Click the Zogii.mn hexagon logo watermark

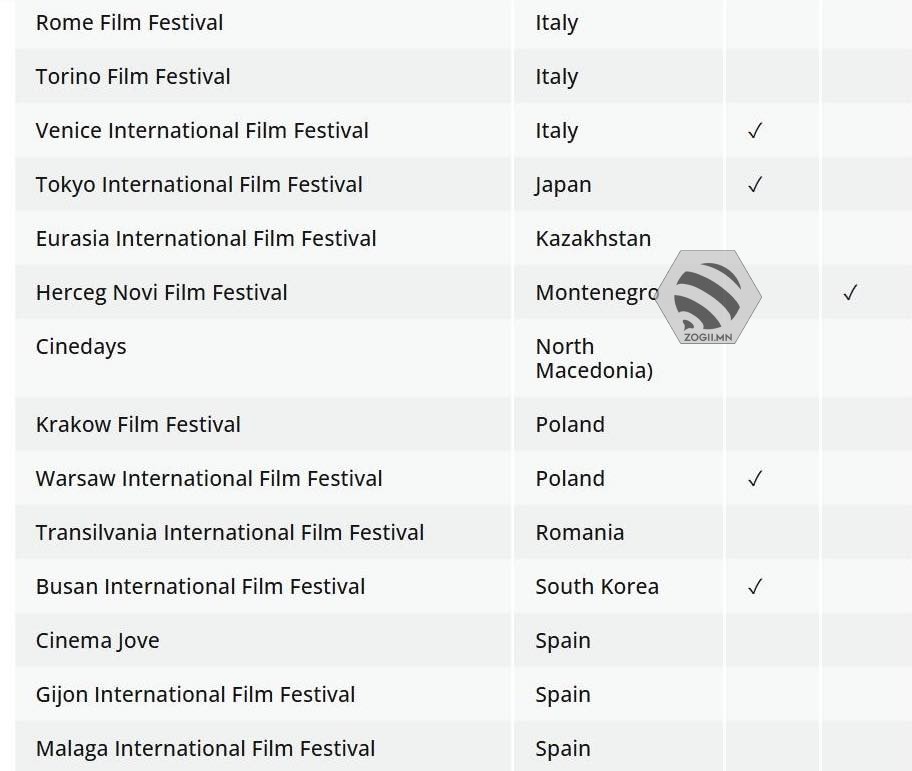709,297
